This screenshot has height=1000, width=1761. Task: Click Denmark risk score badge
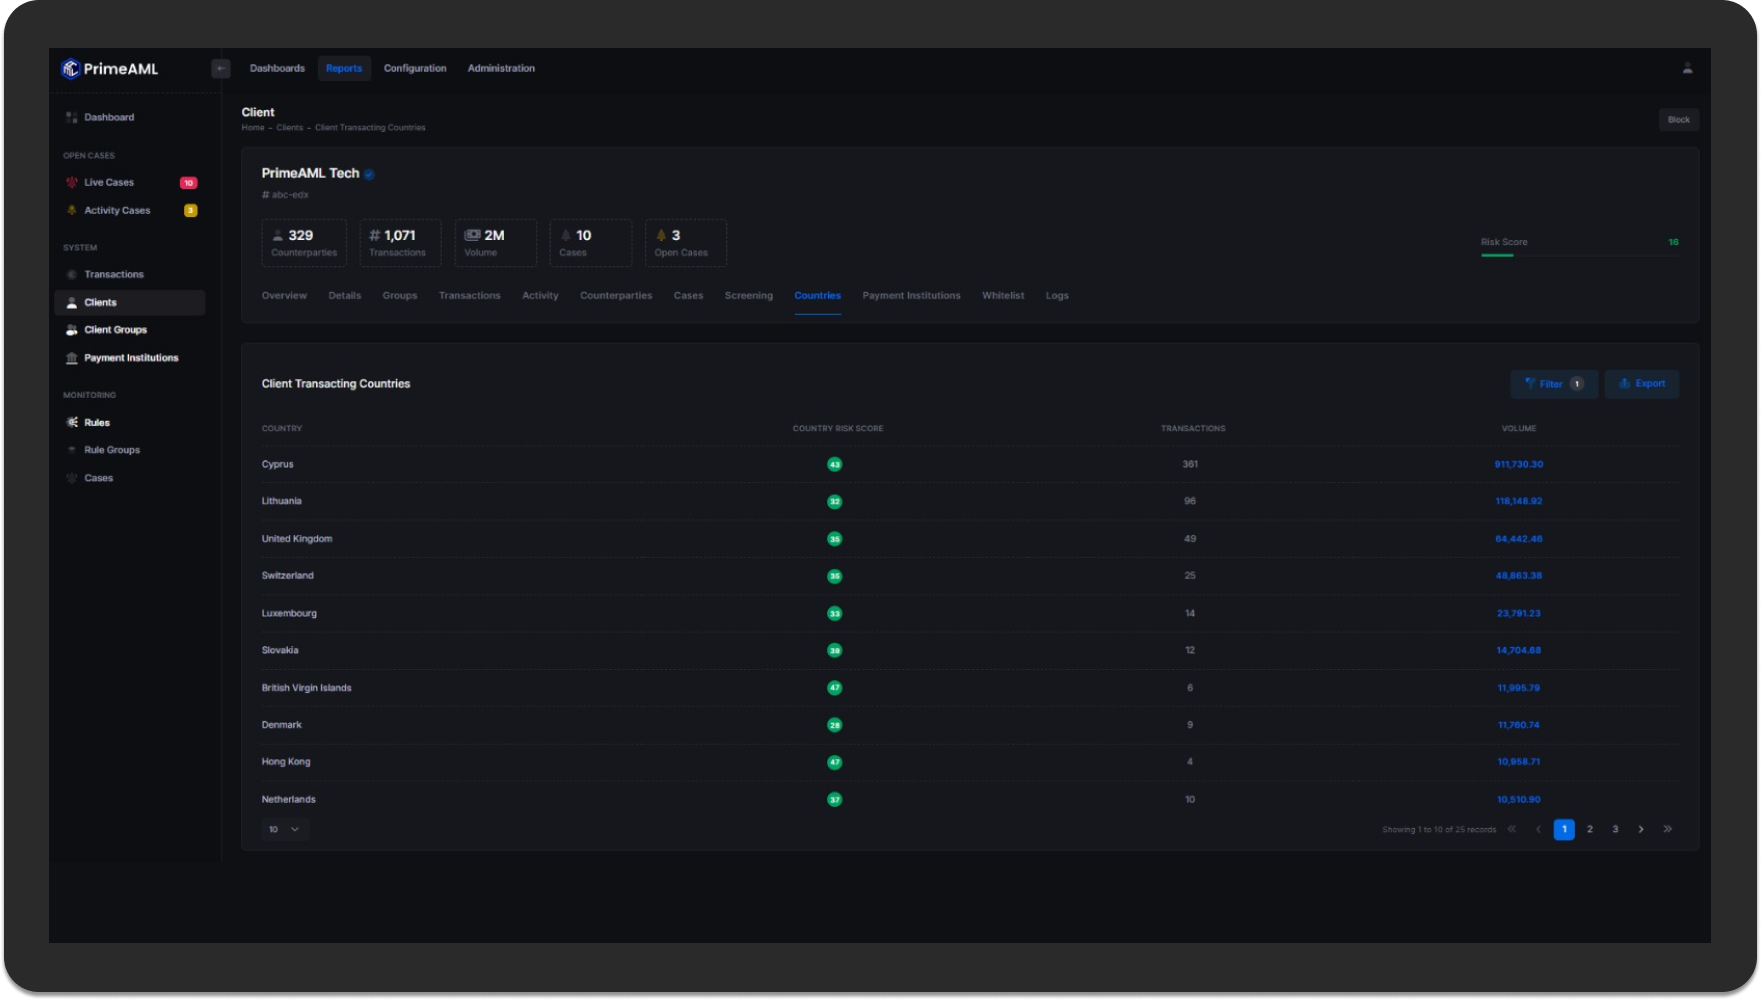point(835,725)
